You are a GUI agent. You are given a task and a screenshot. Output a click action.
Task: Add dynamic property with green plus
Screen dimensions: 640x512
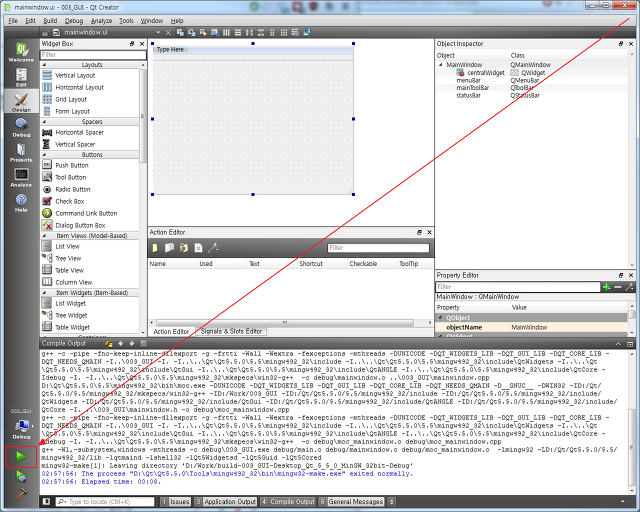pyautogui.click(x=607, y=287)
